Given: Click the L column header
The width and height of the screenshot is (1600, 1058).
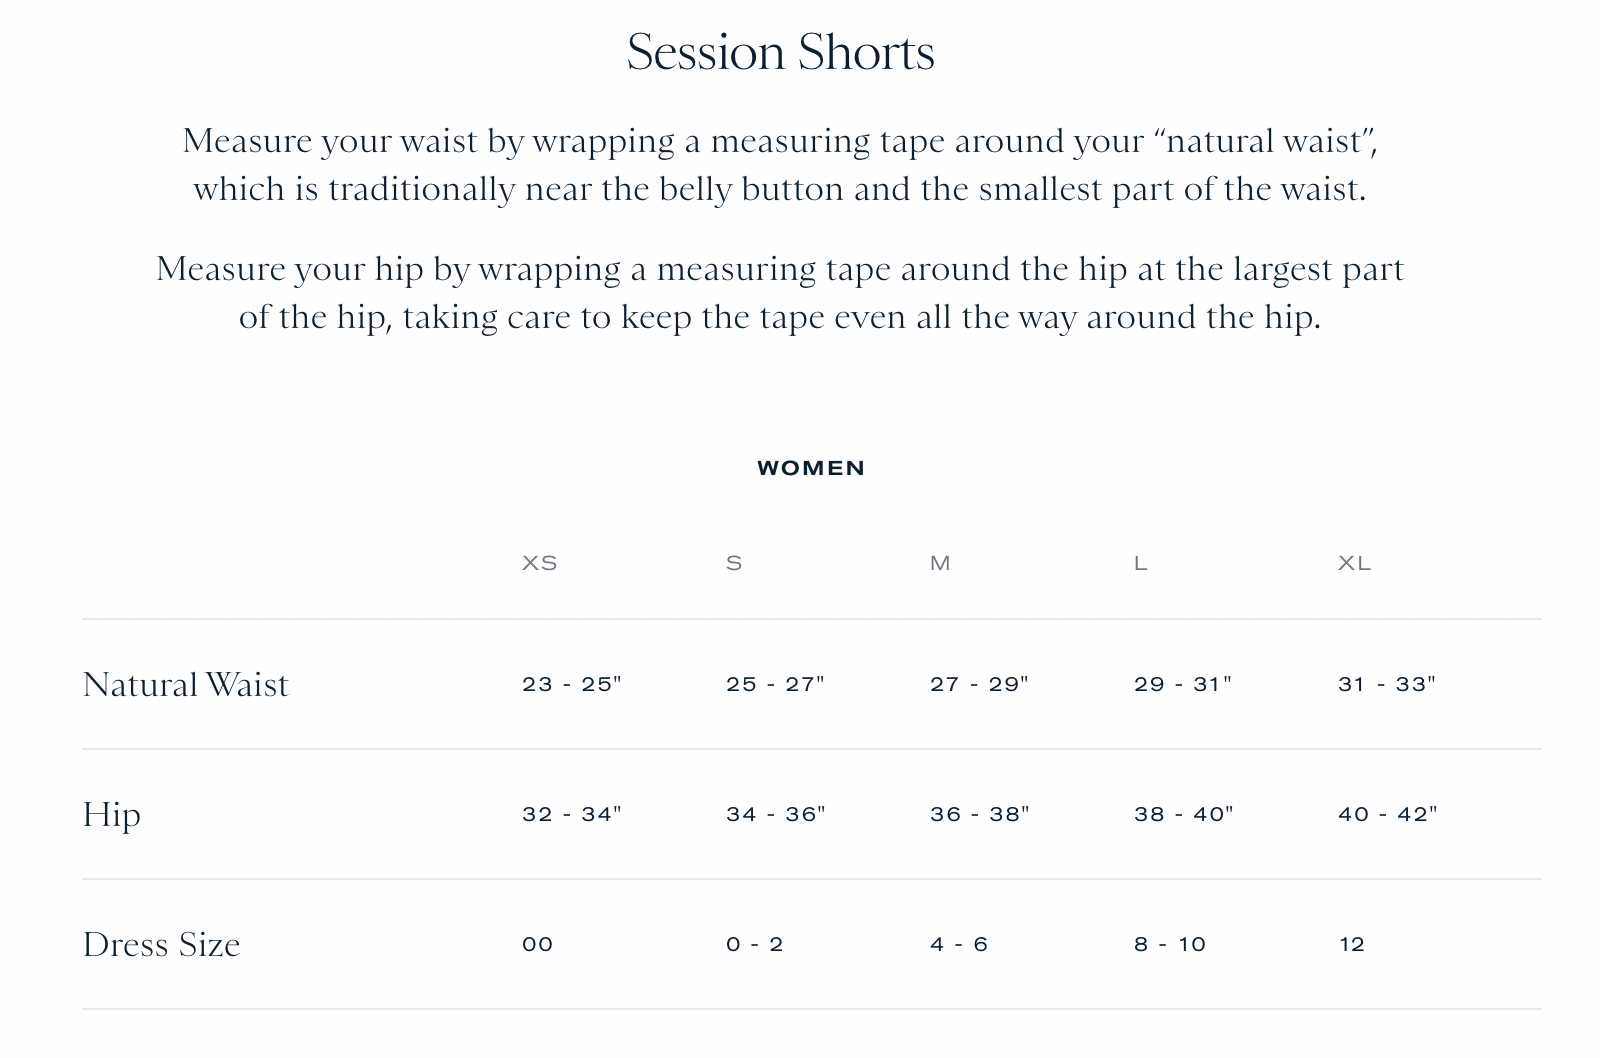Looking at the screenshot, I should pos(1141,563).
